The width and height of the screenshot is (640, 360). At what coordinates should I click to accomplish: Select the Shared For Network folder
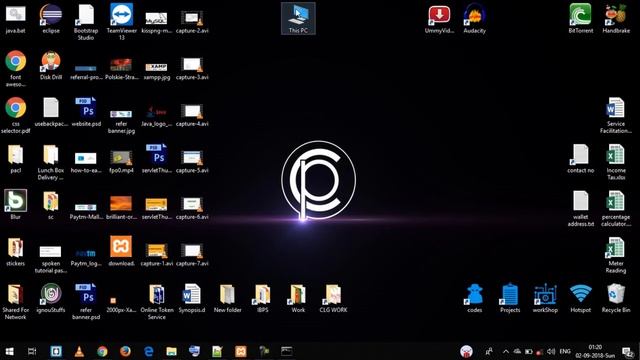pos(16,302)
